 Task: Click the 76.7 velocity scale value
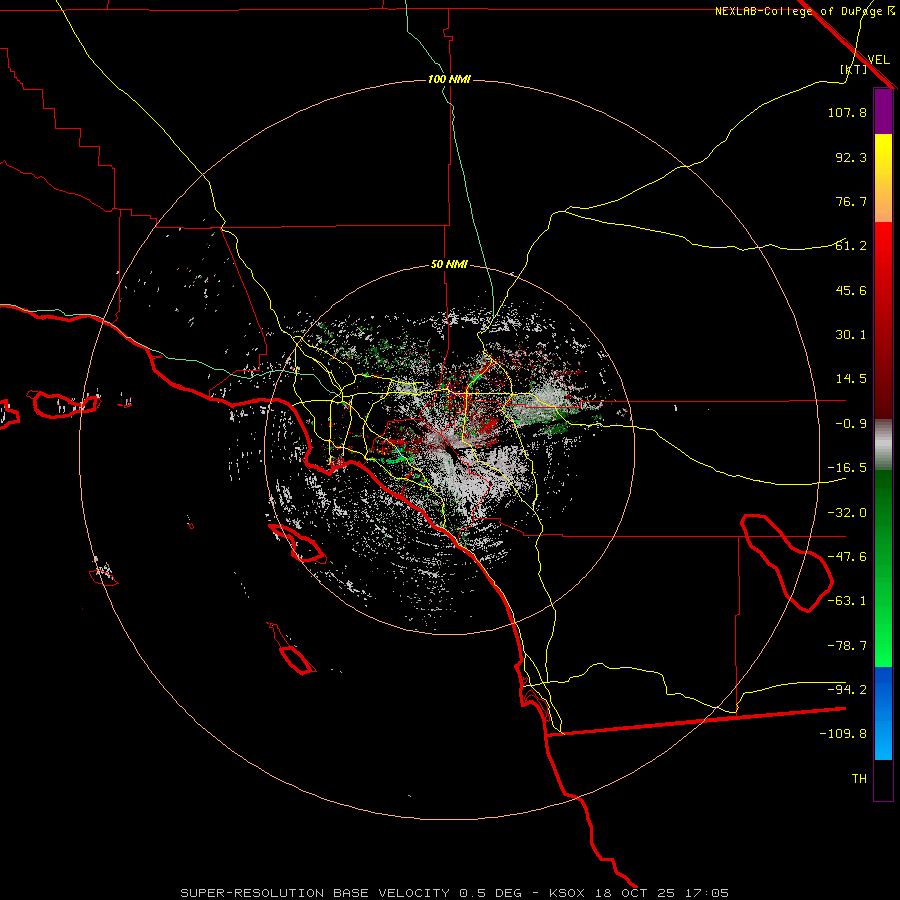pos(851,201)
